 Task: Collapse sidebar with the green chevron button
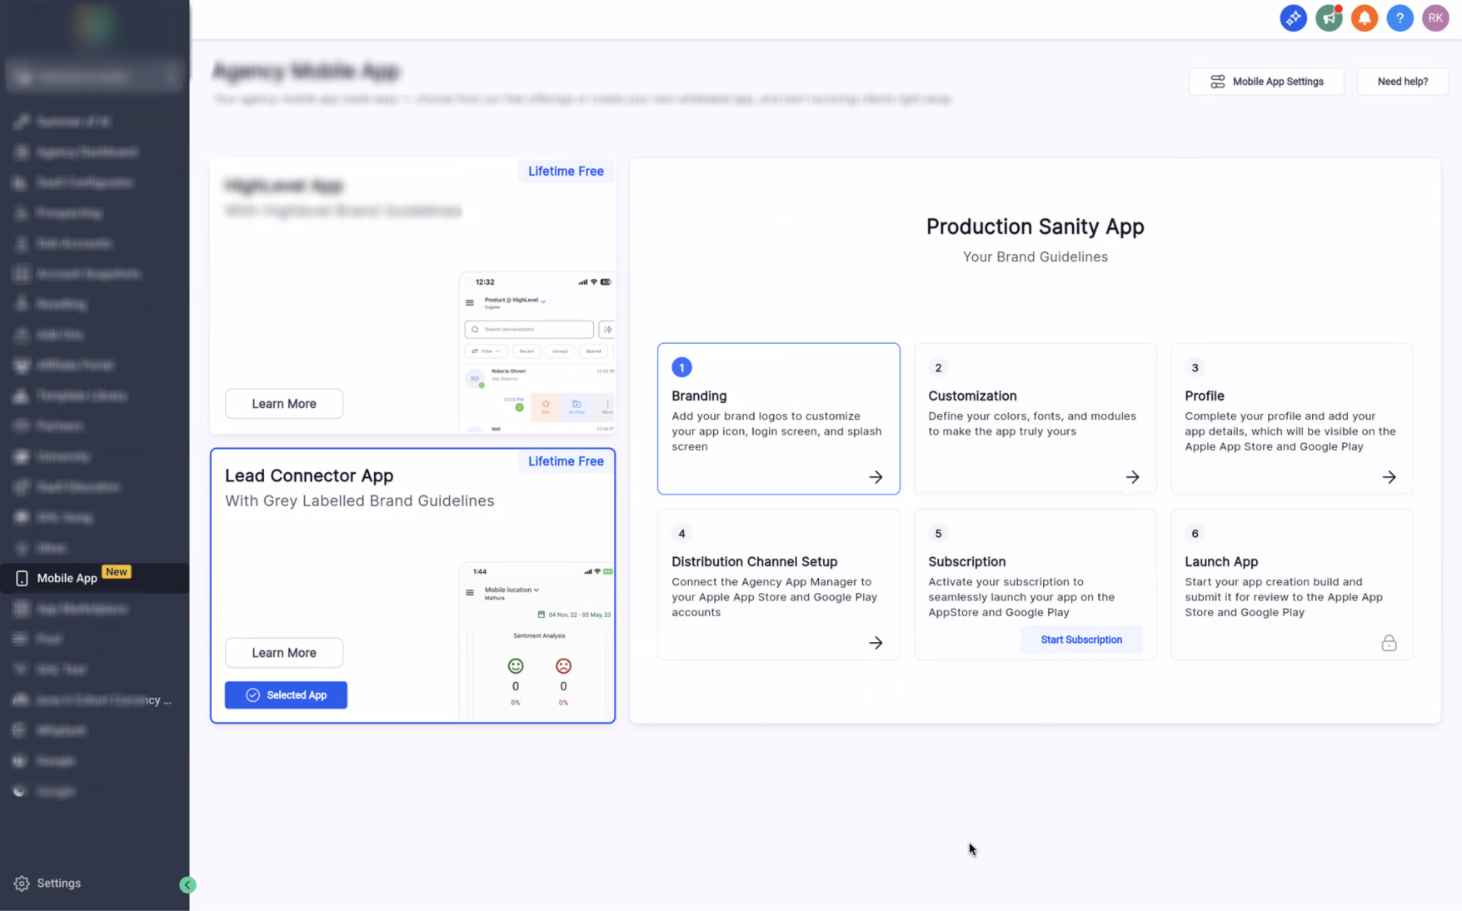(x=187, y=885)
